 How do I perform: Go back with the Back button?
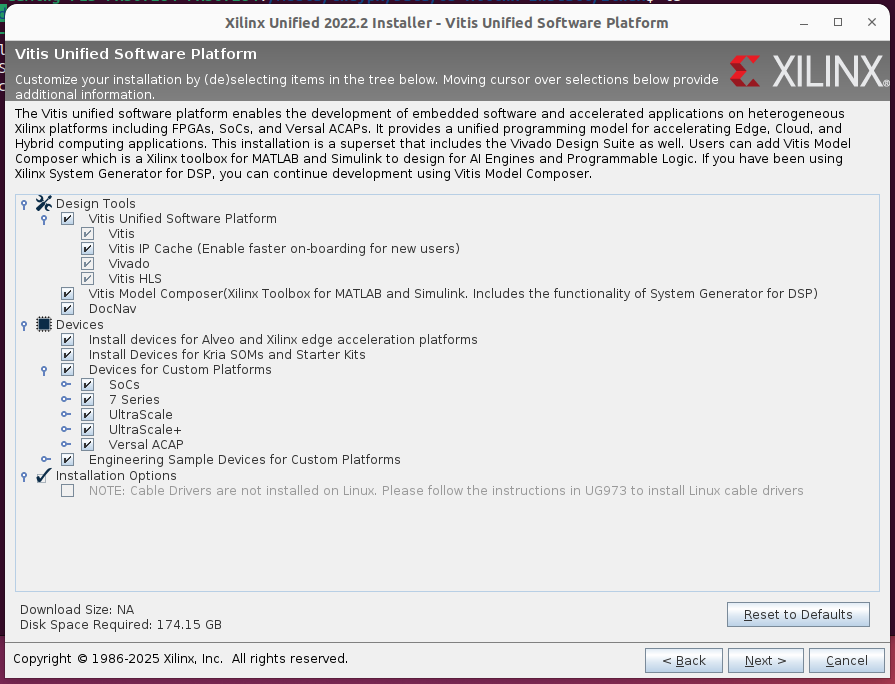click(684, 661)
